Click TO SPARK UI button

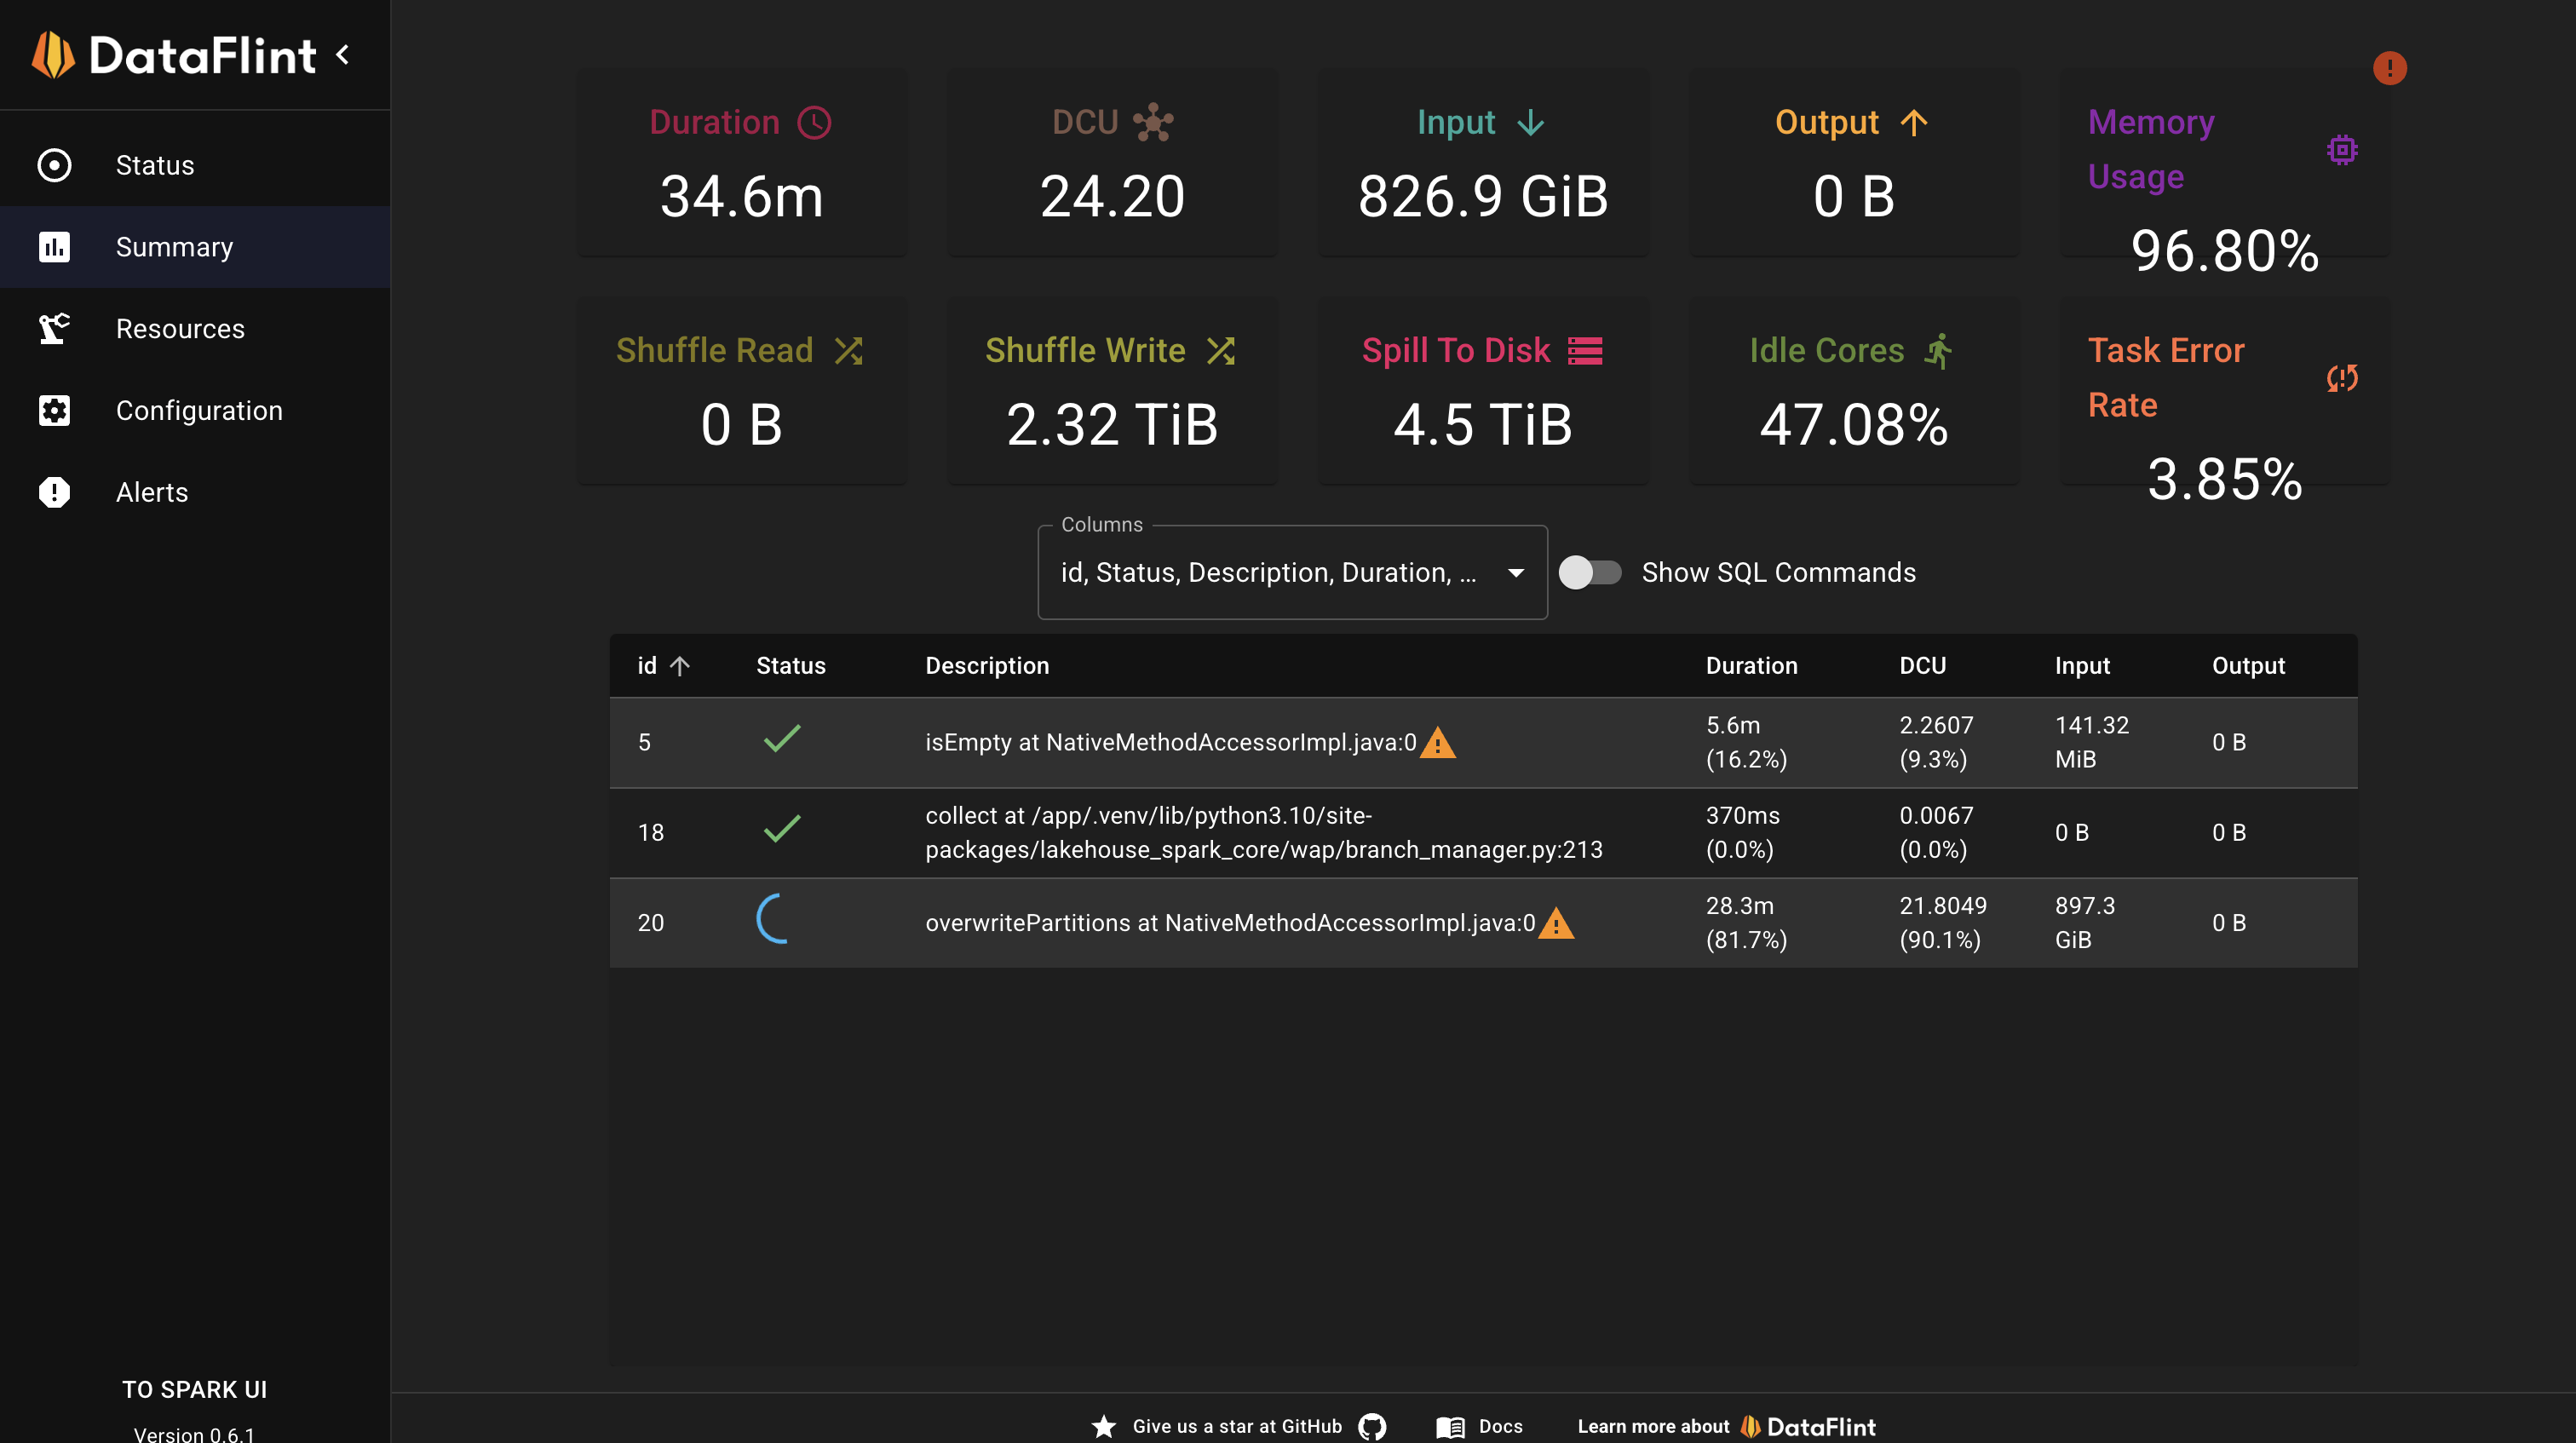[x=194, y=1389]
